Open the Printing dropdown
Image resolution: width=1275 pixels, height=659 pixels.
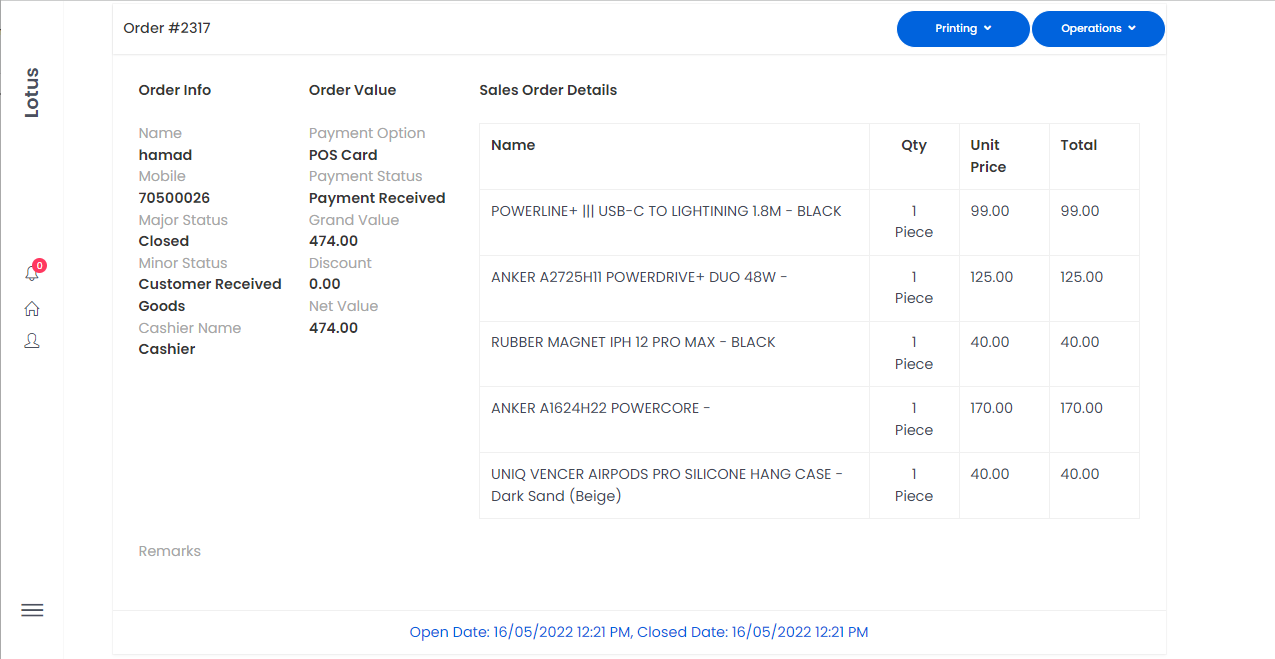963,29
